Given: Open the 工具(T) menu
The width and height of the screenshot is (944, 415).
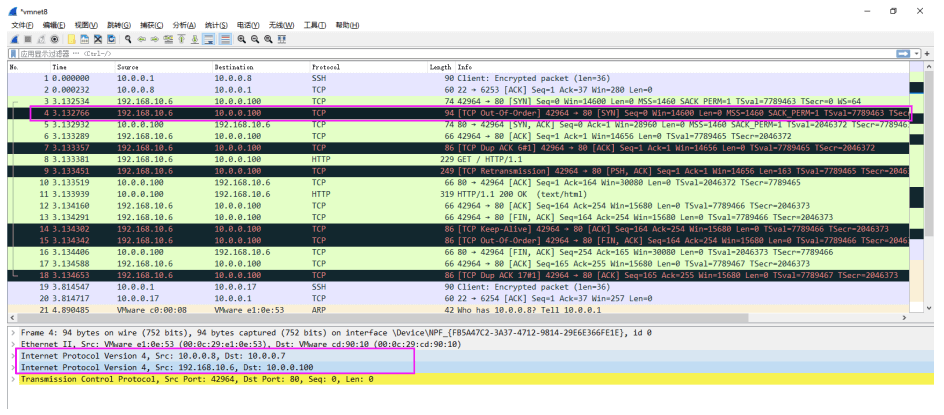Looking at the screenshot, I should tap(314, 25).
